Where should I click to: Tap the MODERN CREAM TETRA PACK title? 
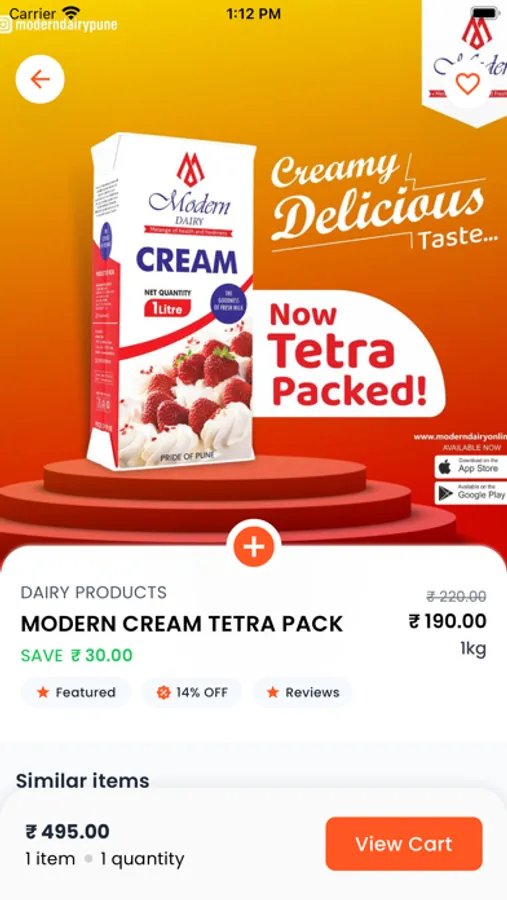182,624
